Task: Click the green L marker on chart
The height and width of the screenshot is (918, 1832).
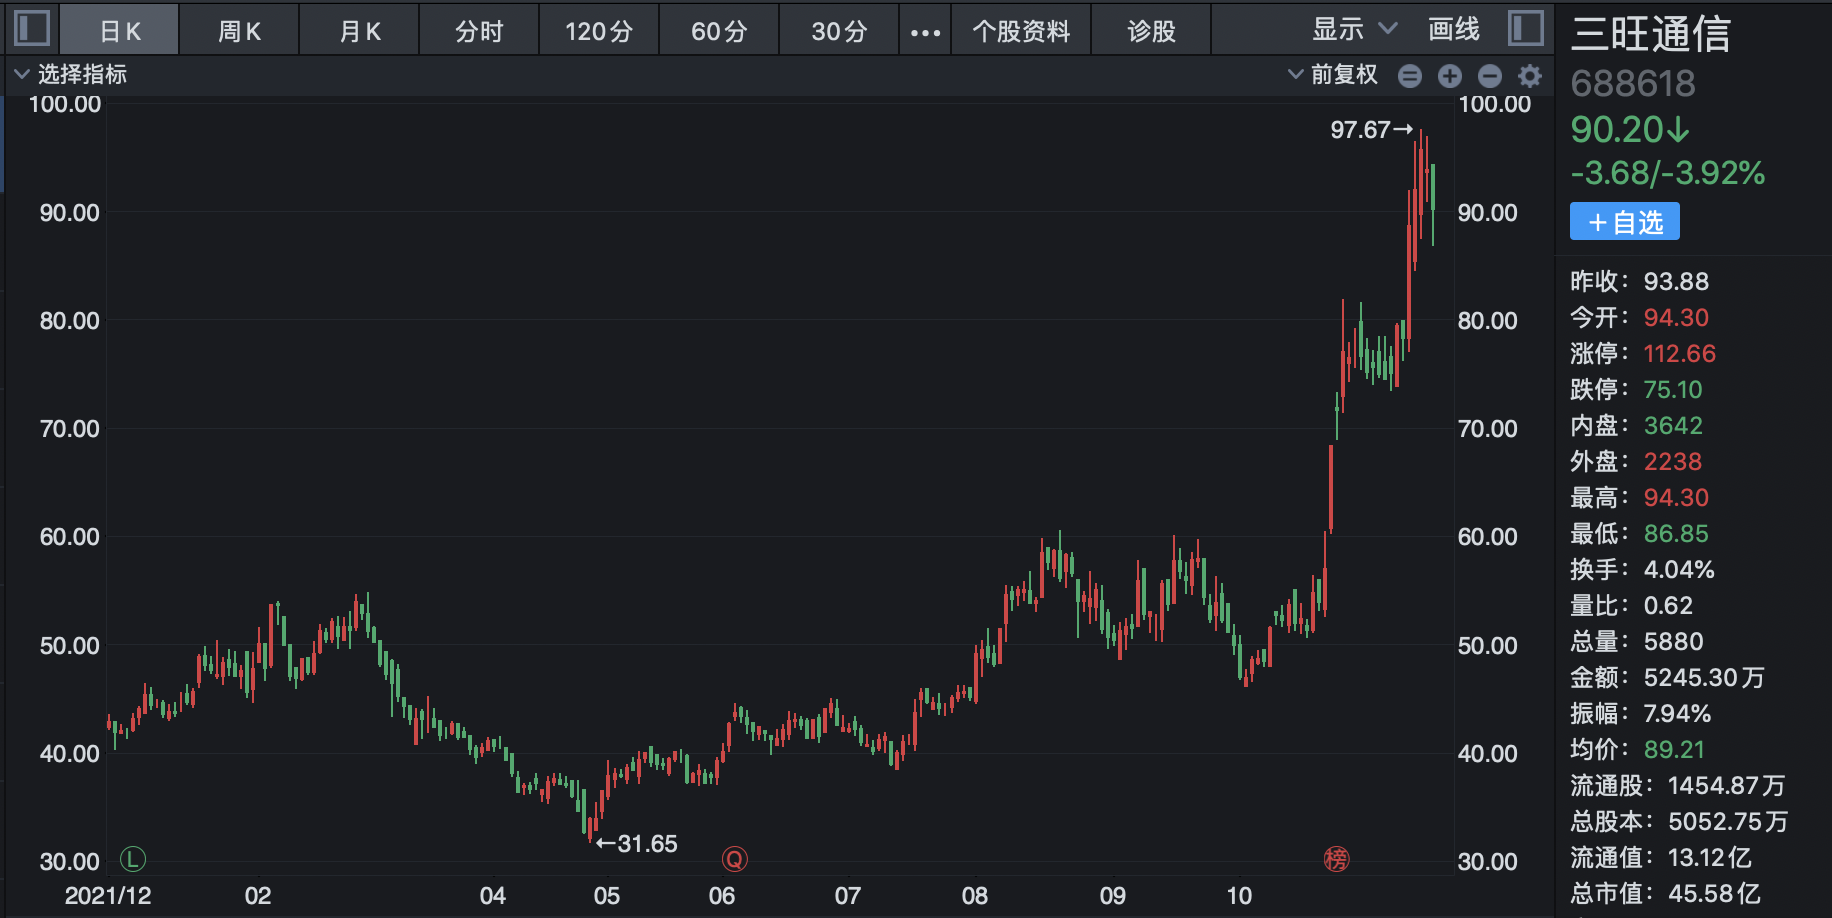Action: [133, 858]
